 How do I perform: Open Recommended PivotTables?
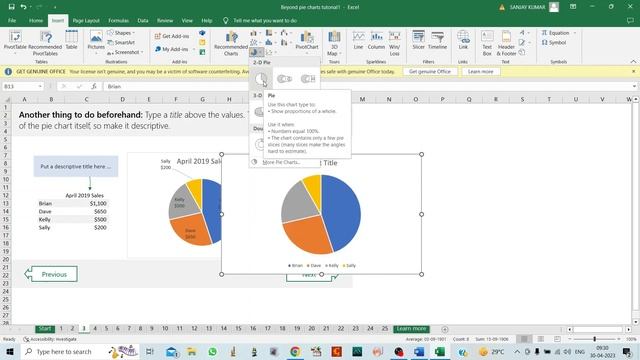click(45, 43)
